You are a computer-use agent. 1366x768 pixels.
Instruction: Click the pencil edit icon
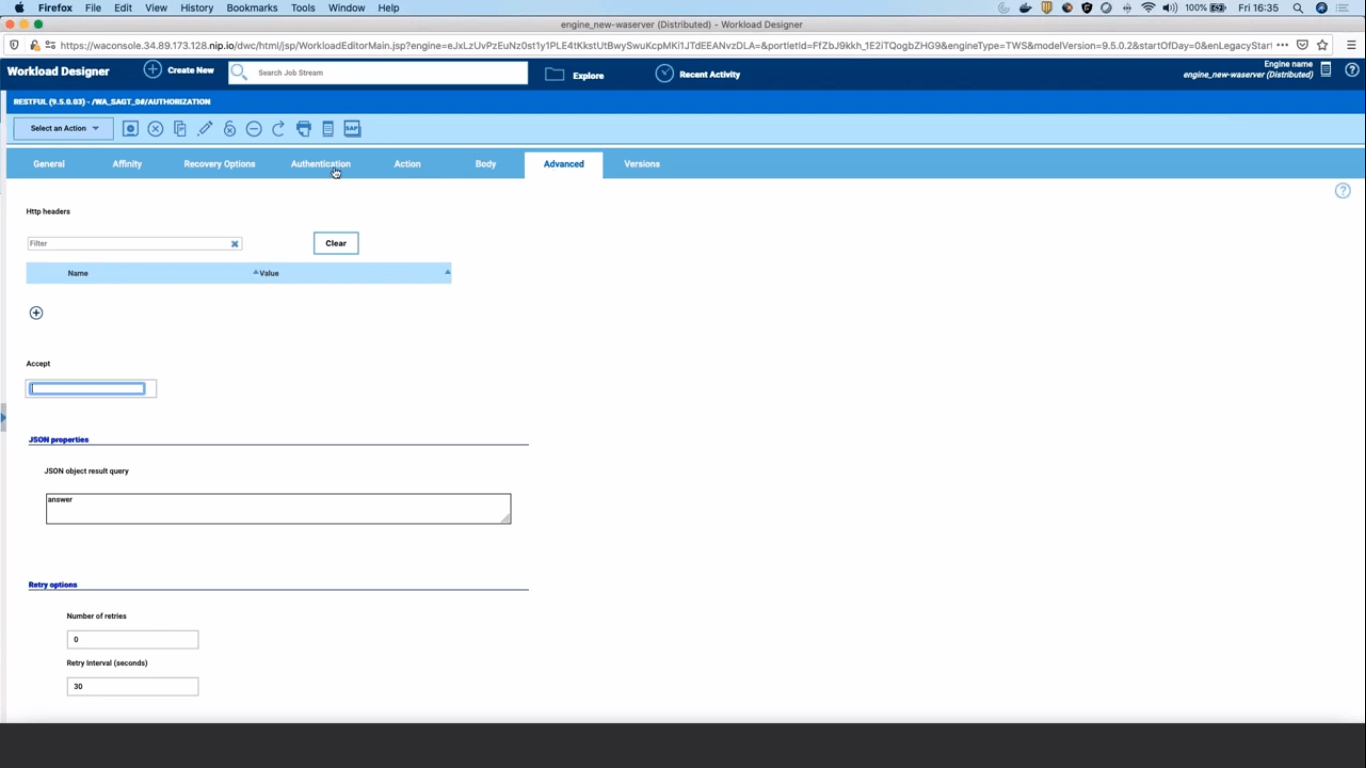pos(205,129)
